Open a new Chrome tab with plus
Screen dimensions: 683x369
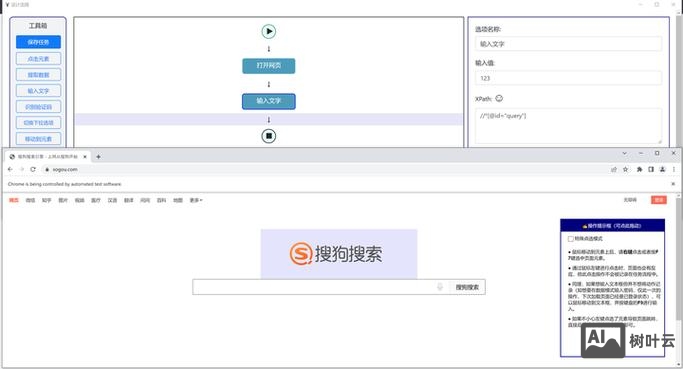tap(98, 156)
